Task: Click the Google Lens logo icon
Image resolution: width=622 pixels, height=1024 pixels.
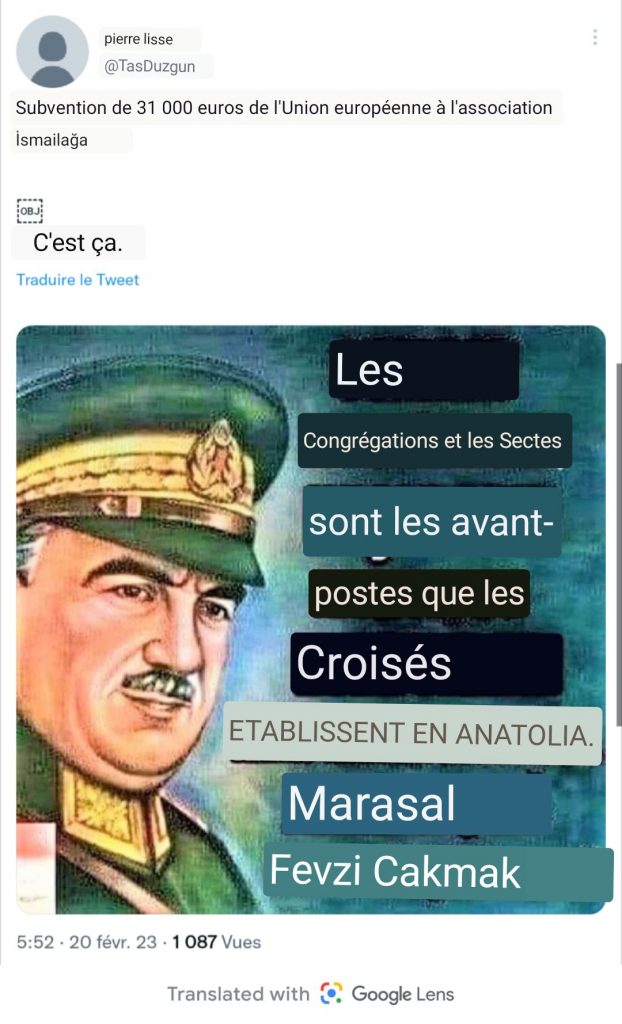Action: pyautogui.click(x=331, y=993)
